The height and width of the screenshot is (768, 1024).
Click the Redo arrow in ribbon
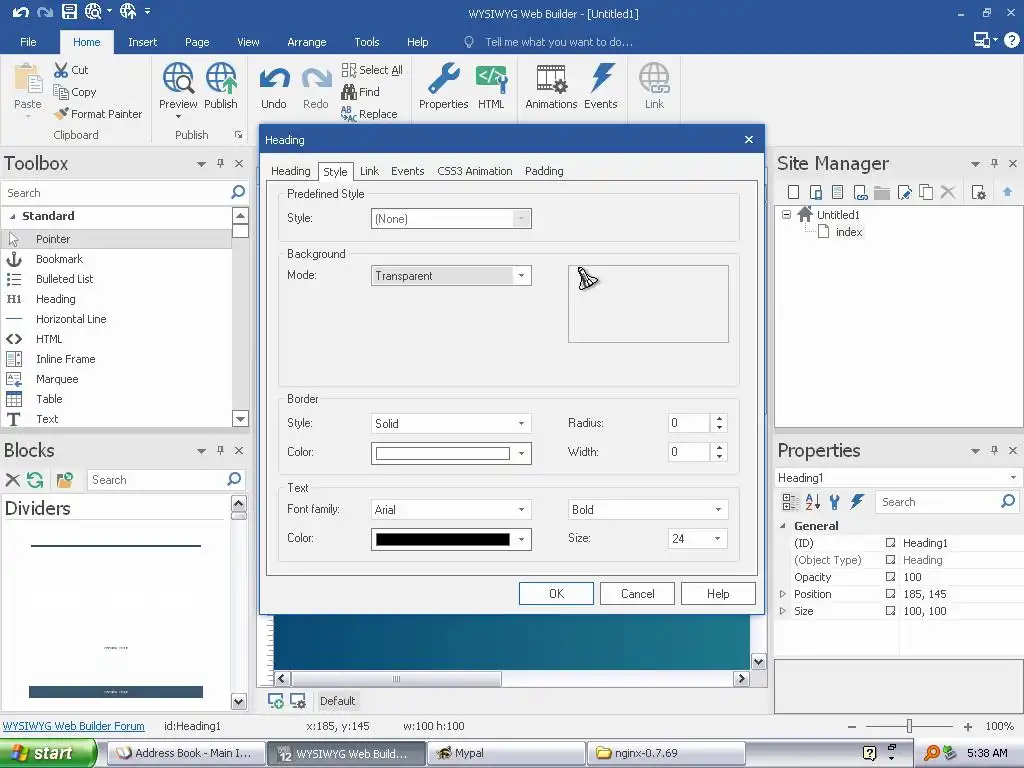(316, 80)
